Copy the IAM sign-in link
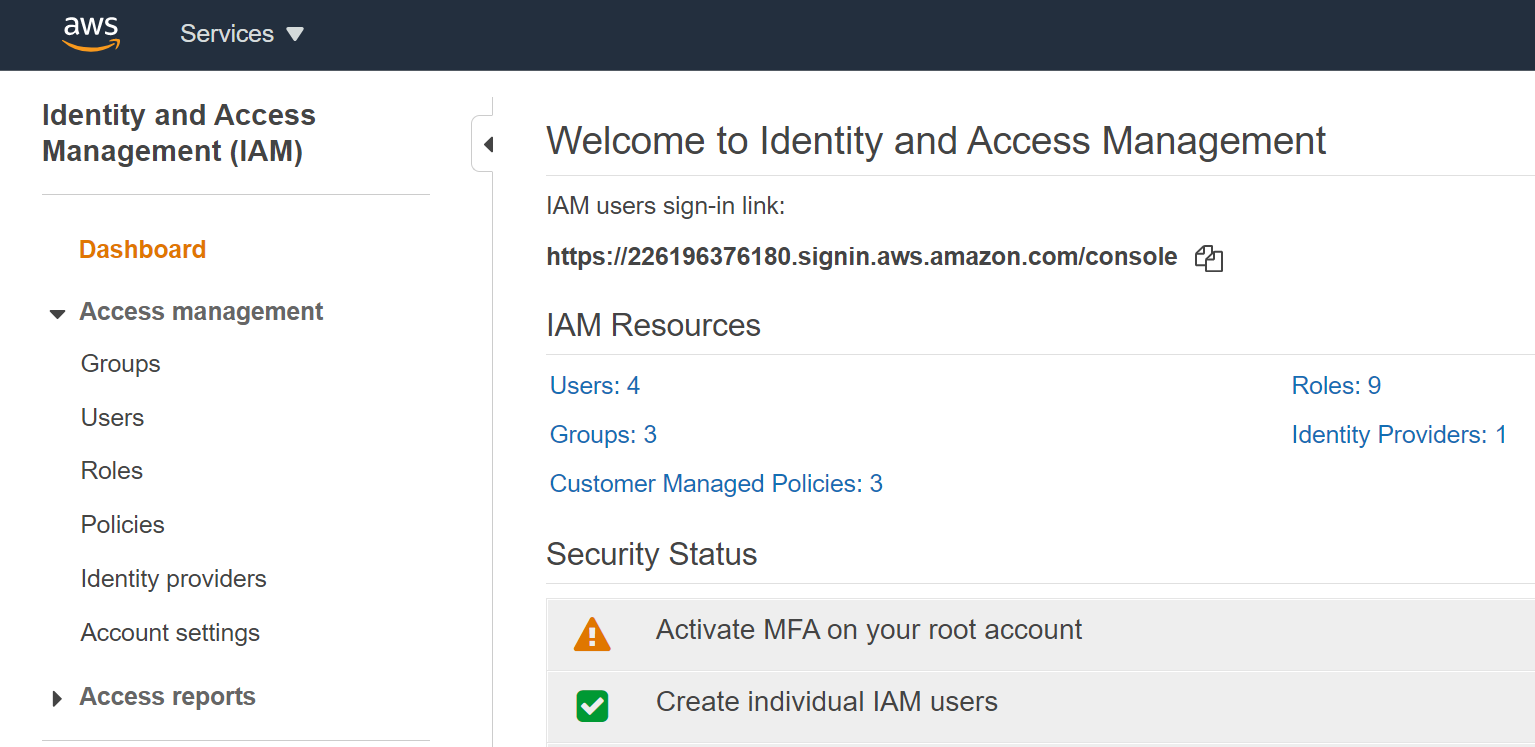Viewport: 1535px width, 747px height. [x=1209, y=258]
